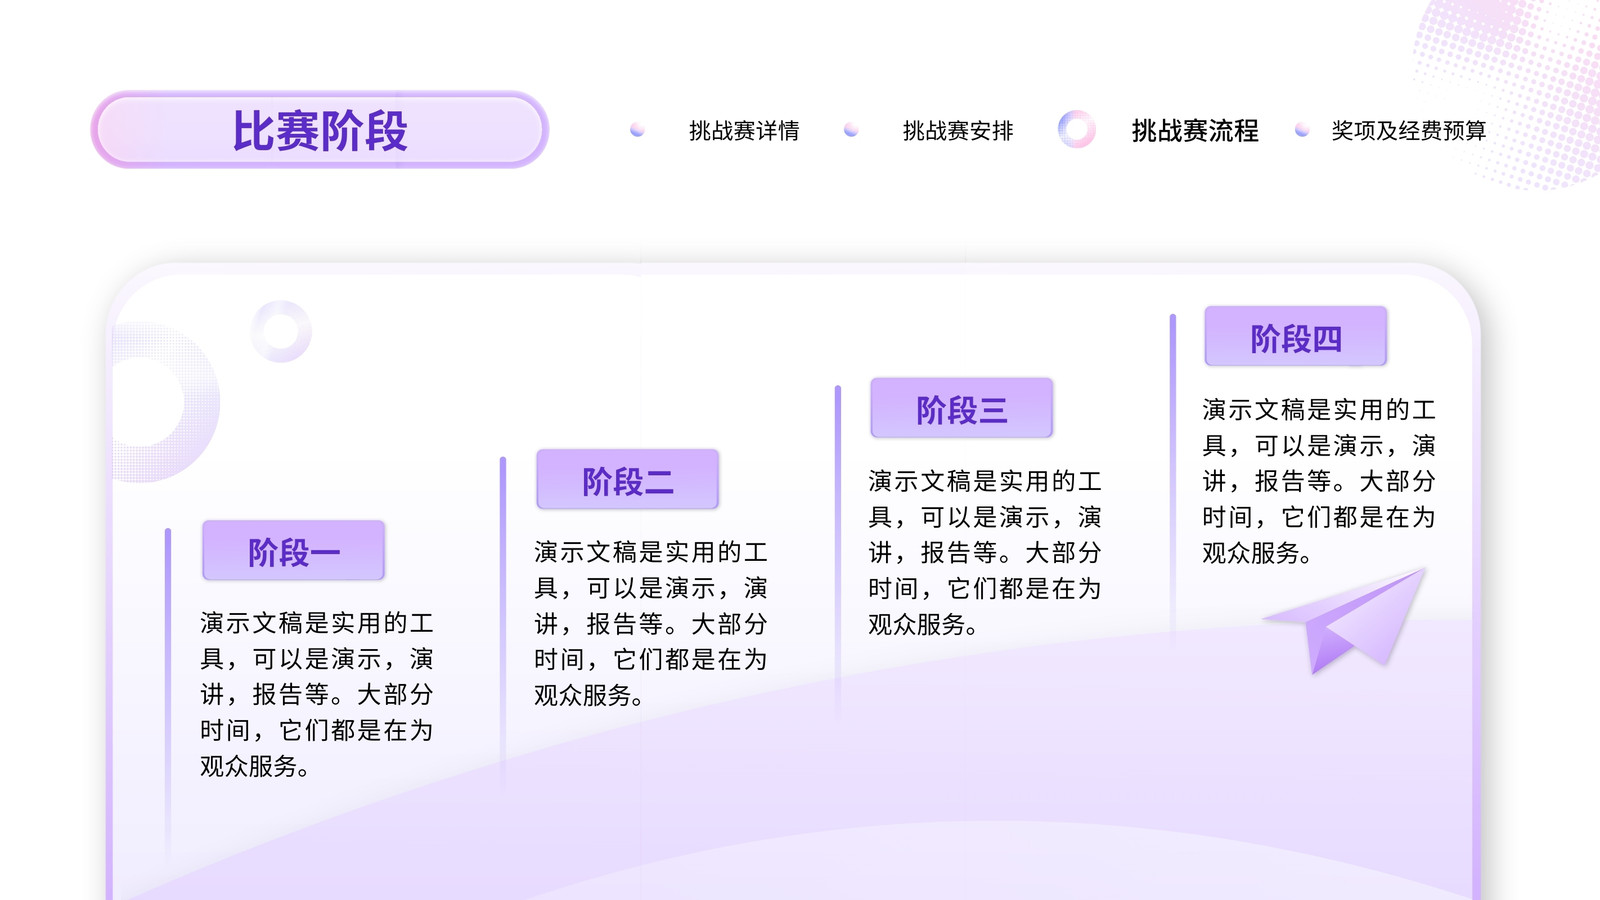The width and height of the screenshot is (1600, 900).
Task: Click the 比赛阶段 title banner
Action: coord(320,130)
